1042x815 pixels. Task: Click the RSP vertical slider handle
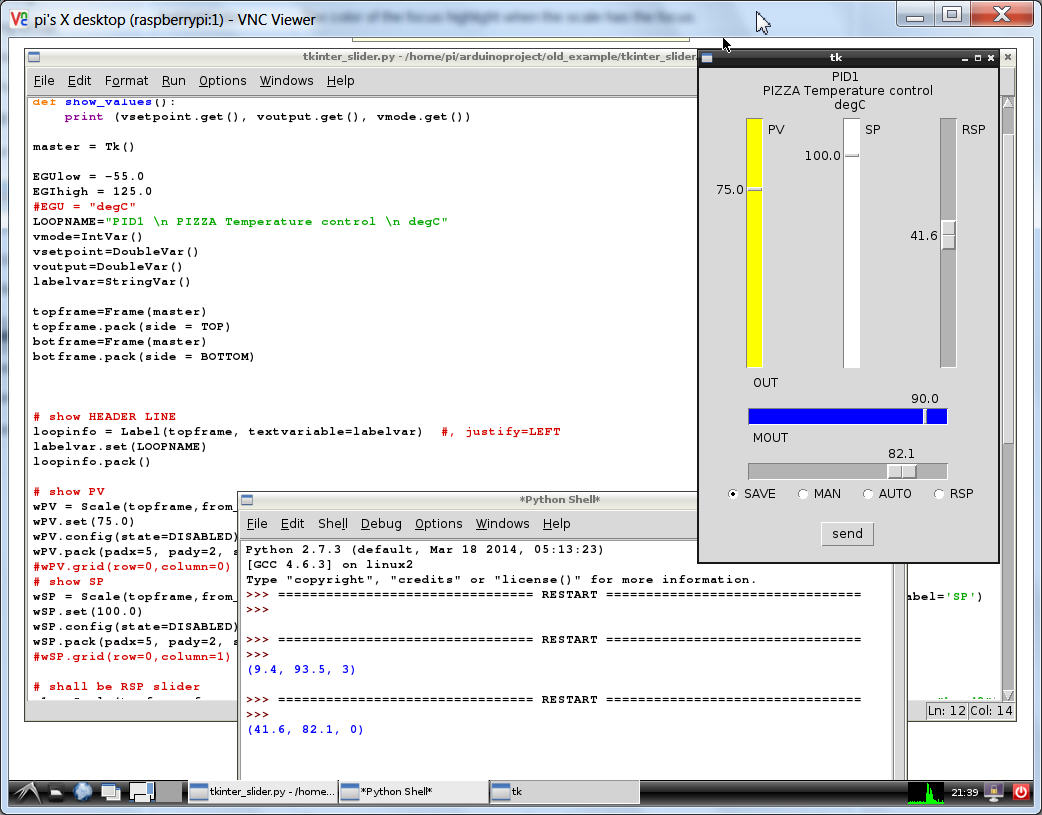948,235
